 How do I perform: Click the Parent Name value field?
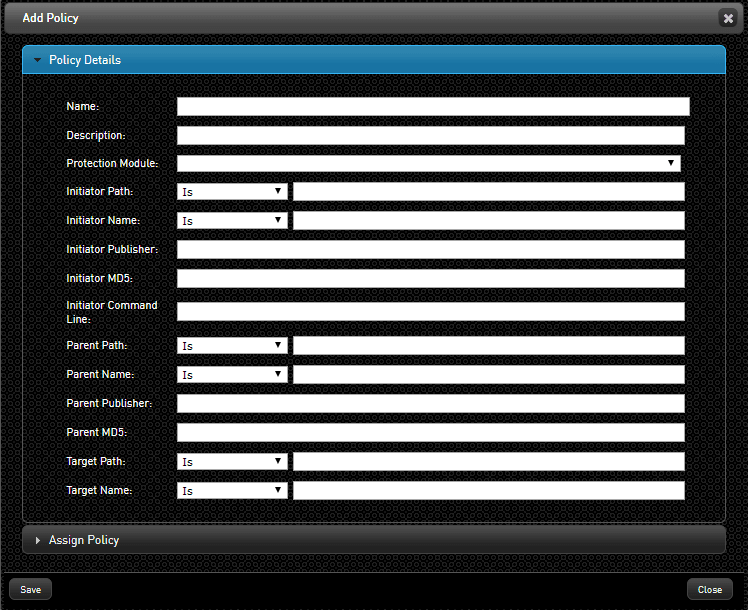488,375
